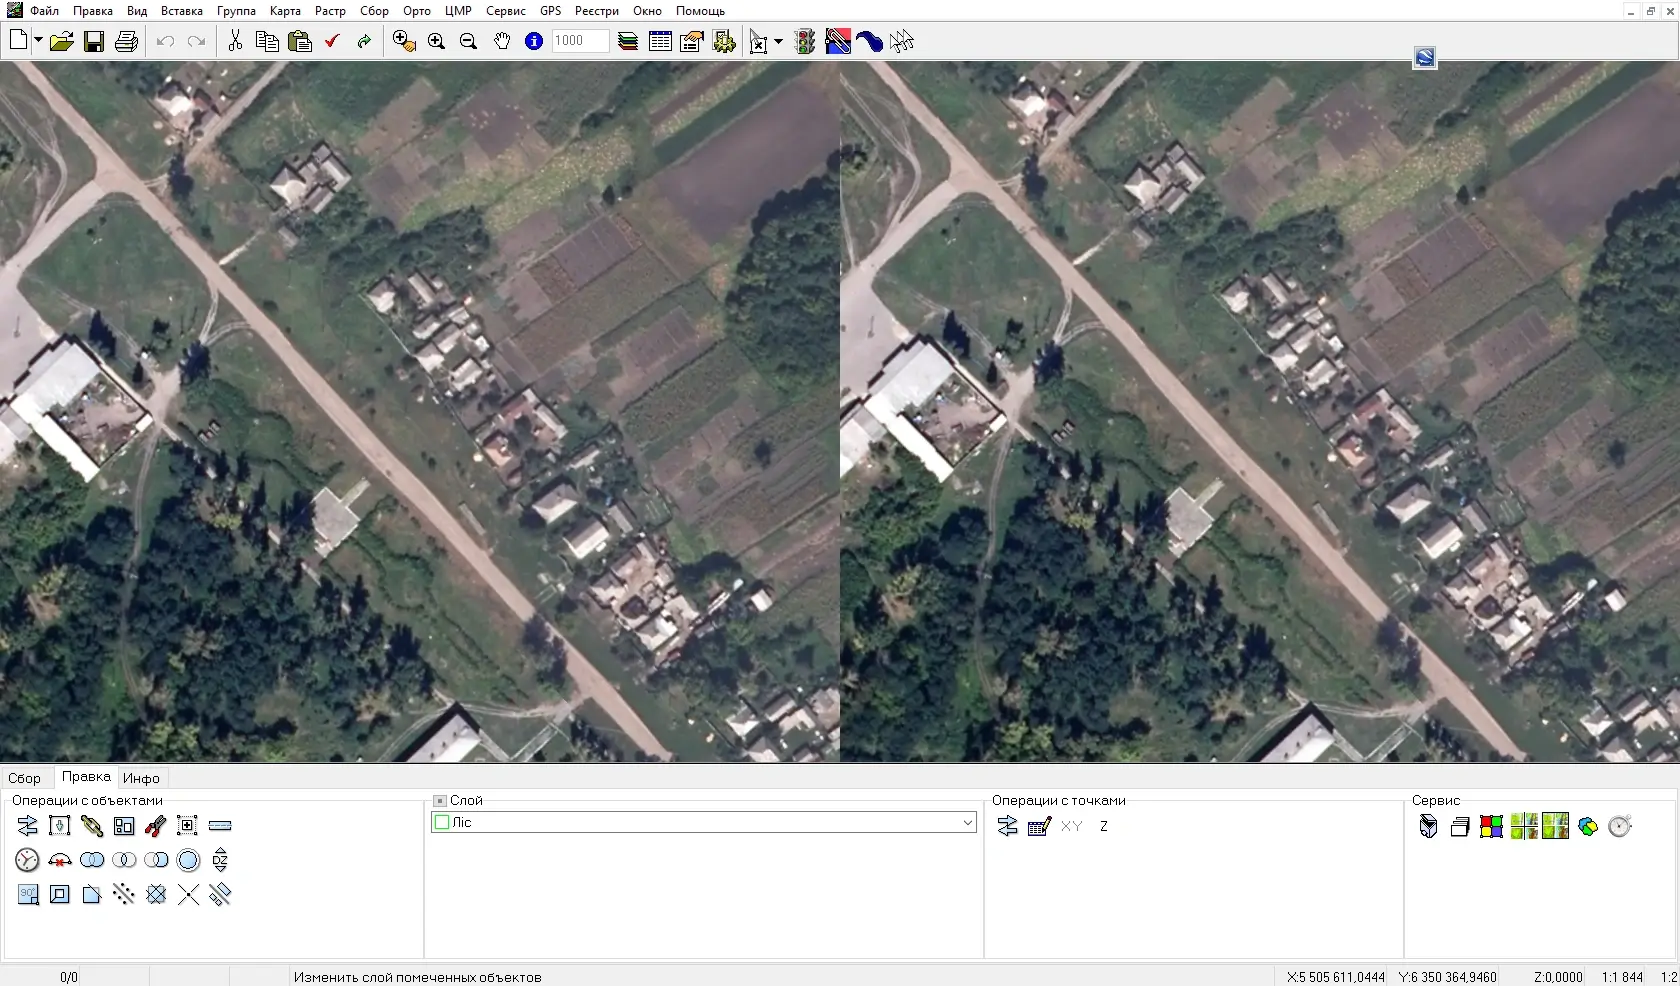Click the zoom out magnifier icon

coord(468,41)
